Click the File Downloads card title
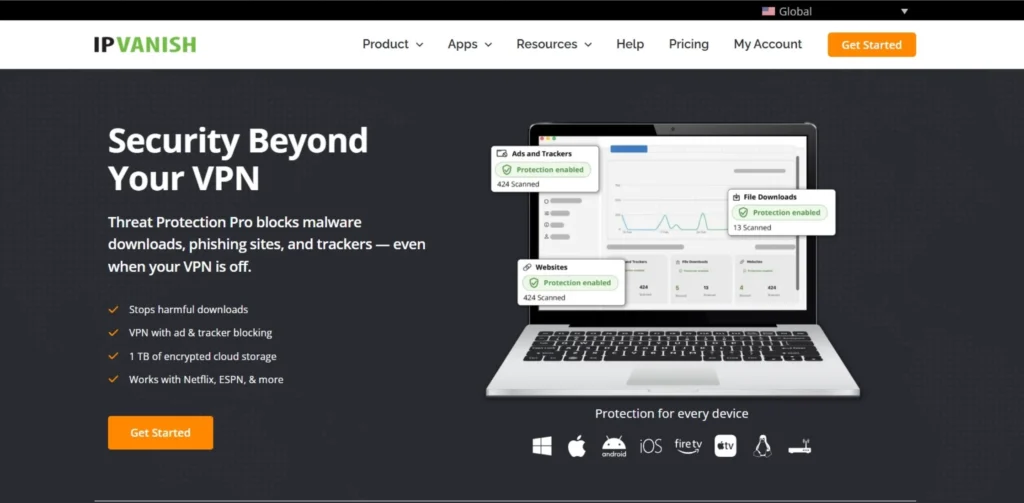 click(x=770, y=197)
